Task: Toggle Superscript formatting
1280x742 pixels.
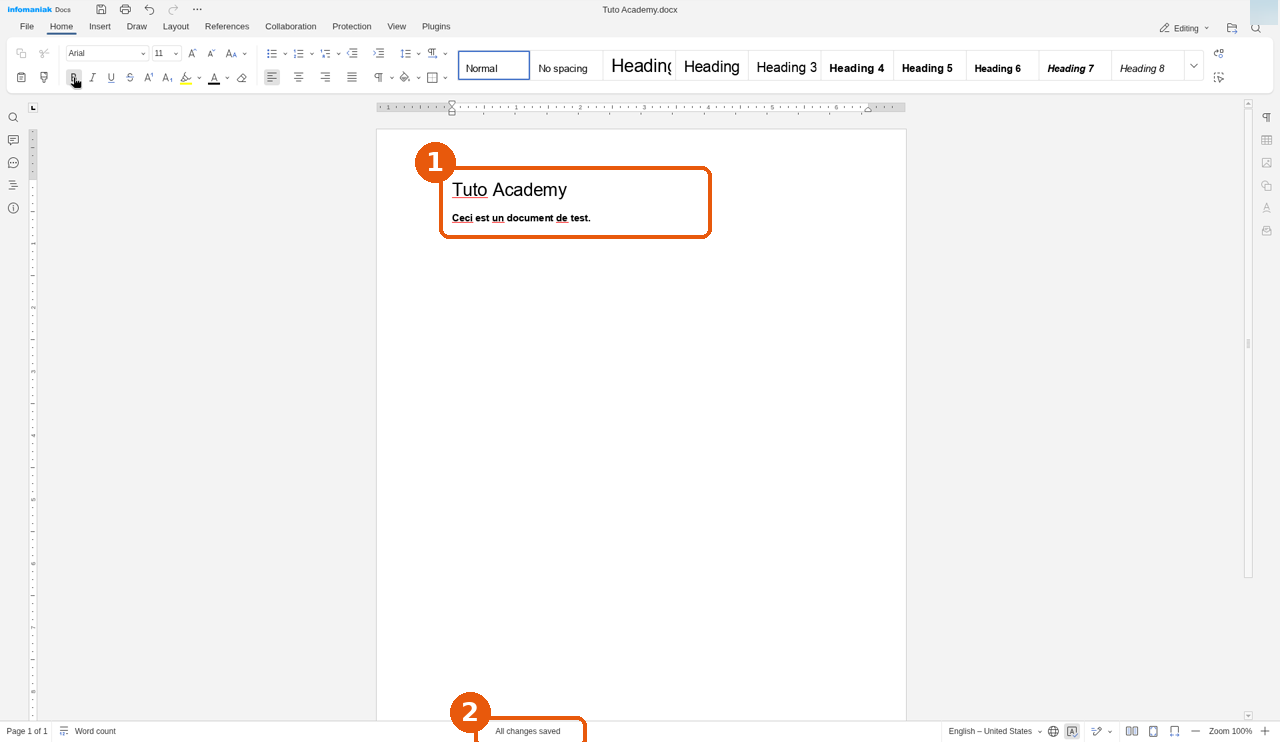Action: [x=149, y=77]
